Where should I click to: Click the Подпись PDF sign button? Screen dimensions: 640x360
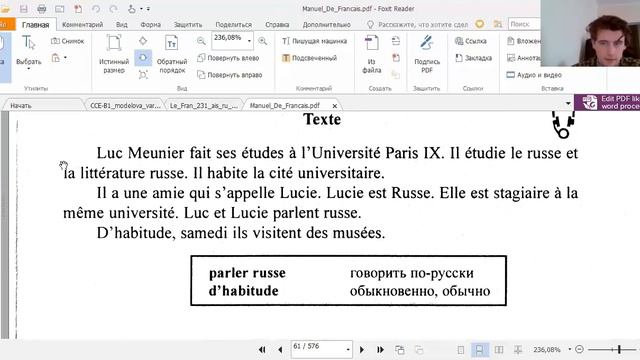[x=427, y=54]
